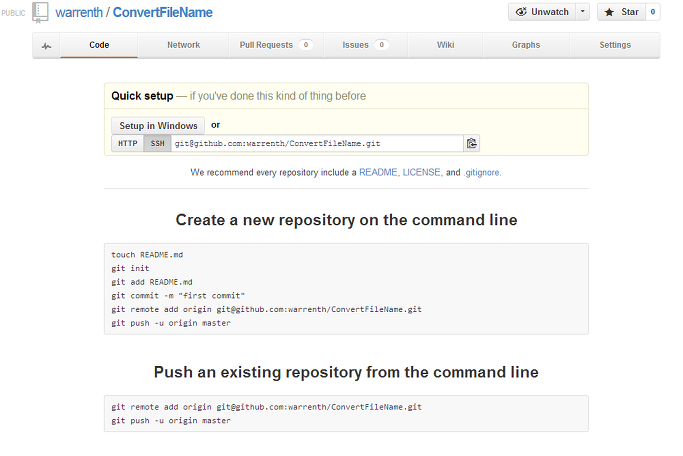
Task: Expand the Unwatch dropdown arrow
Action: point(582,12)
